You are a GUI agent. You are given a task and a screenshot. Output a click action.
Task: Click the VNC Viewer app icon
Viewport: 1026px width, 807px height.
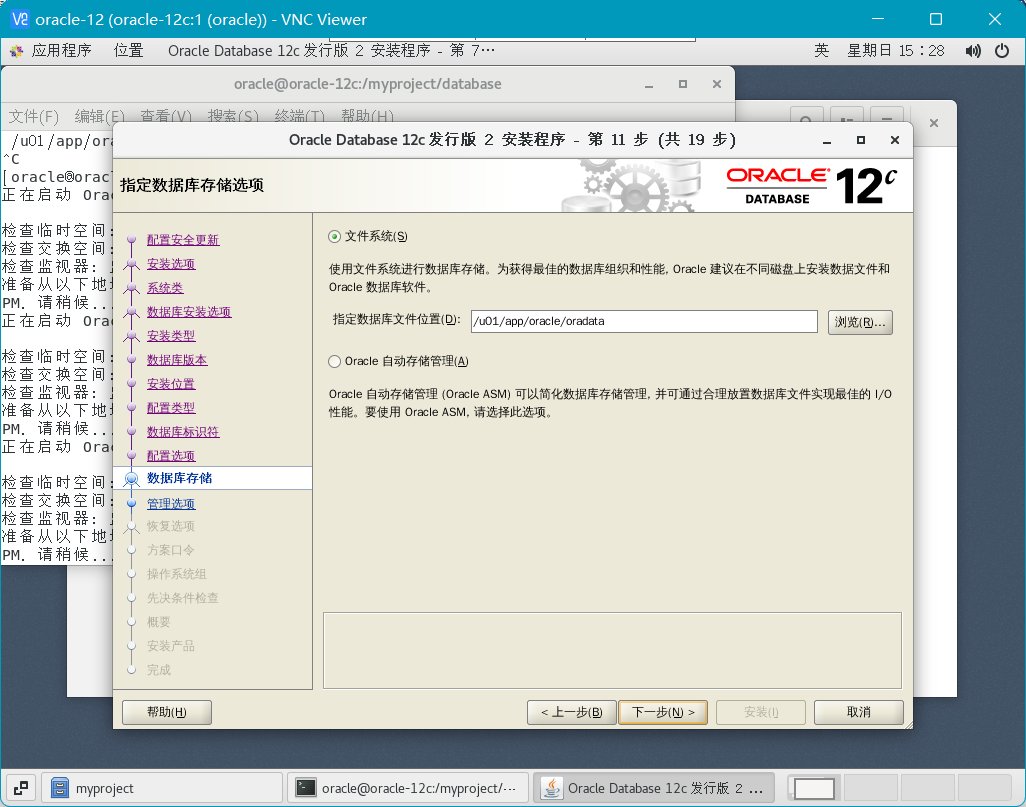coord(20,19)
